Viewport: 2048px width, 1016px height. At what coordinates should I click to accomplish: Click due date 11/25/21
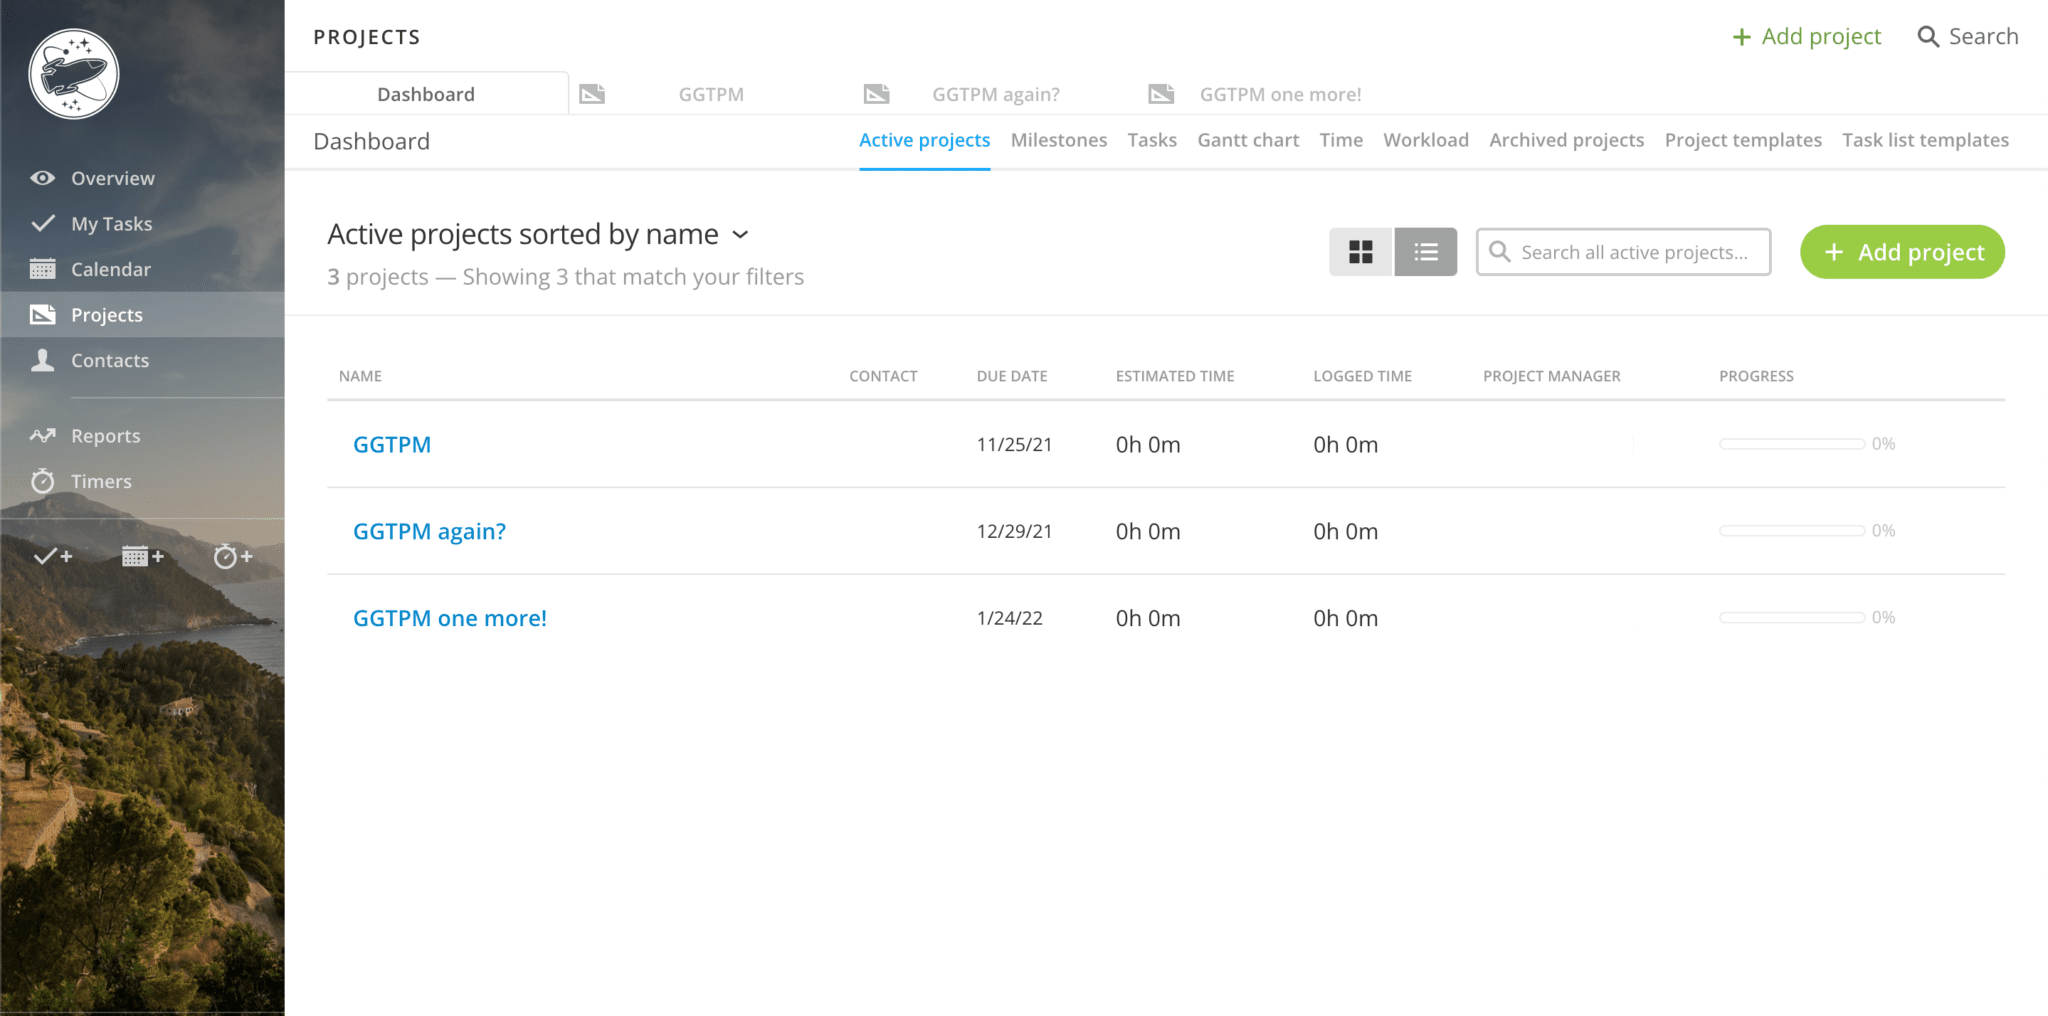[1014, 445]
